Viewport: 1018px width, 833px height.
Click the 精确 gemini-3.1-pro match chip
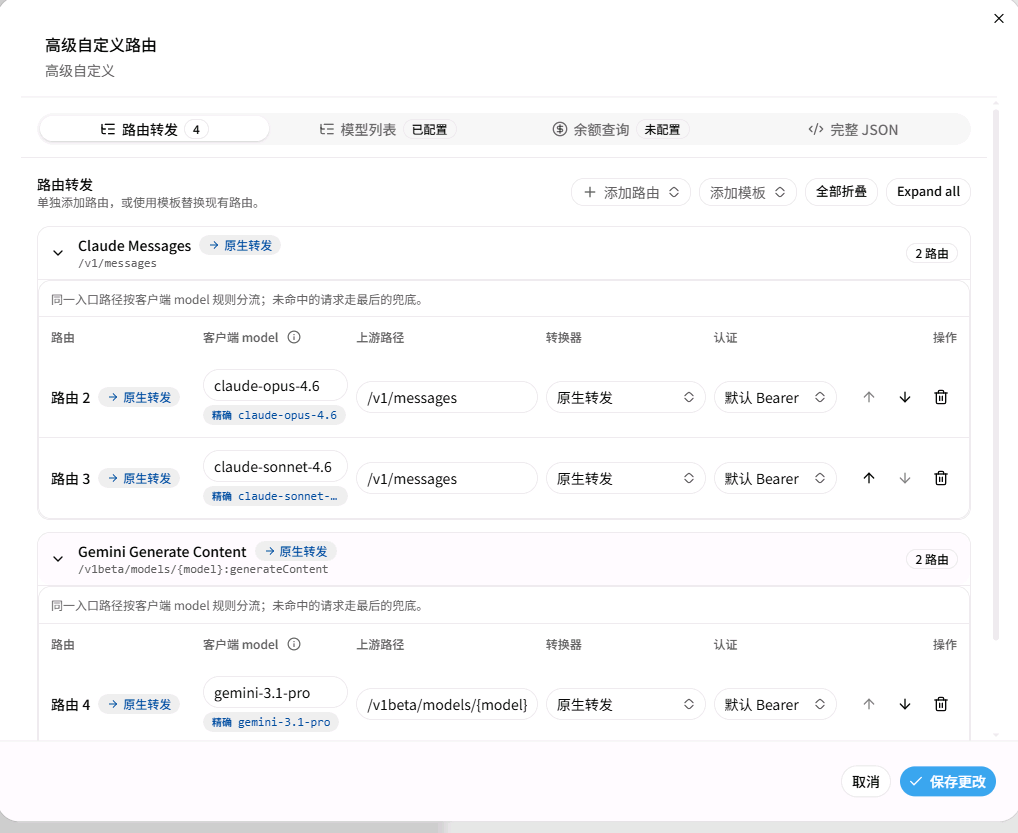[271, 722]
